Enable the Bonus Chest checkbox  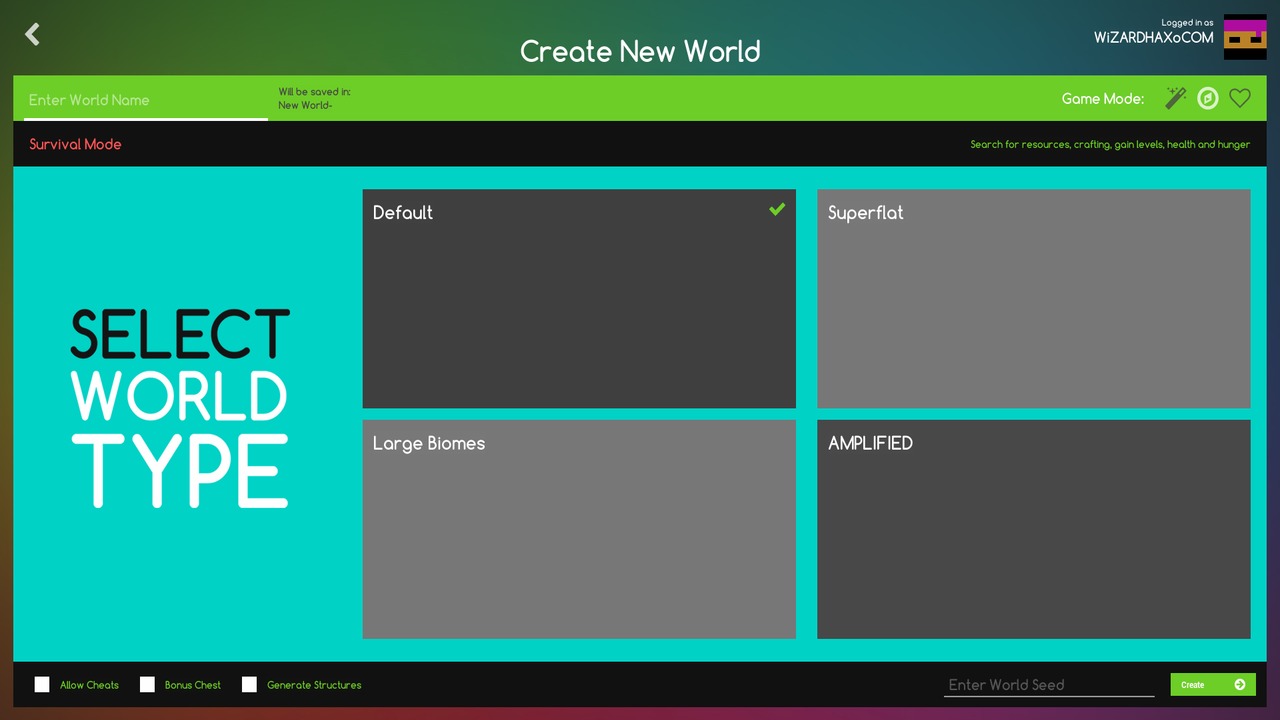pos(147,685)
